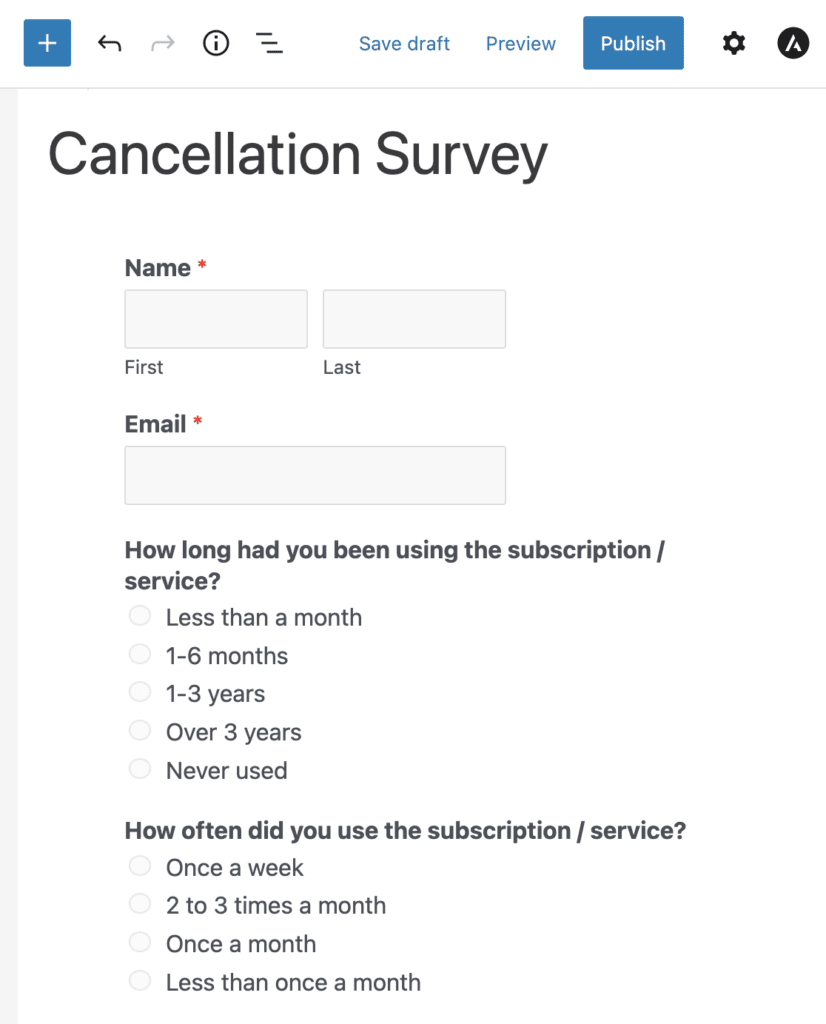Screen dimensions: 826x1024
Task: Open the editor Settings gear icon
Action: (x=733, y=43)
